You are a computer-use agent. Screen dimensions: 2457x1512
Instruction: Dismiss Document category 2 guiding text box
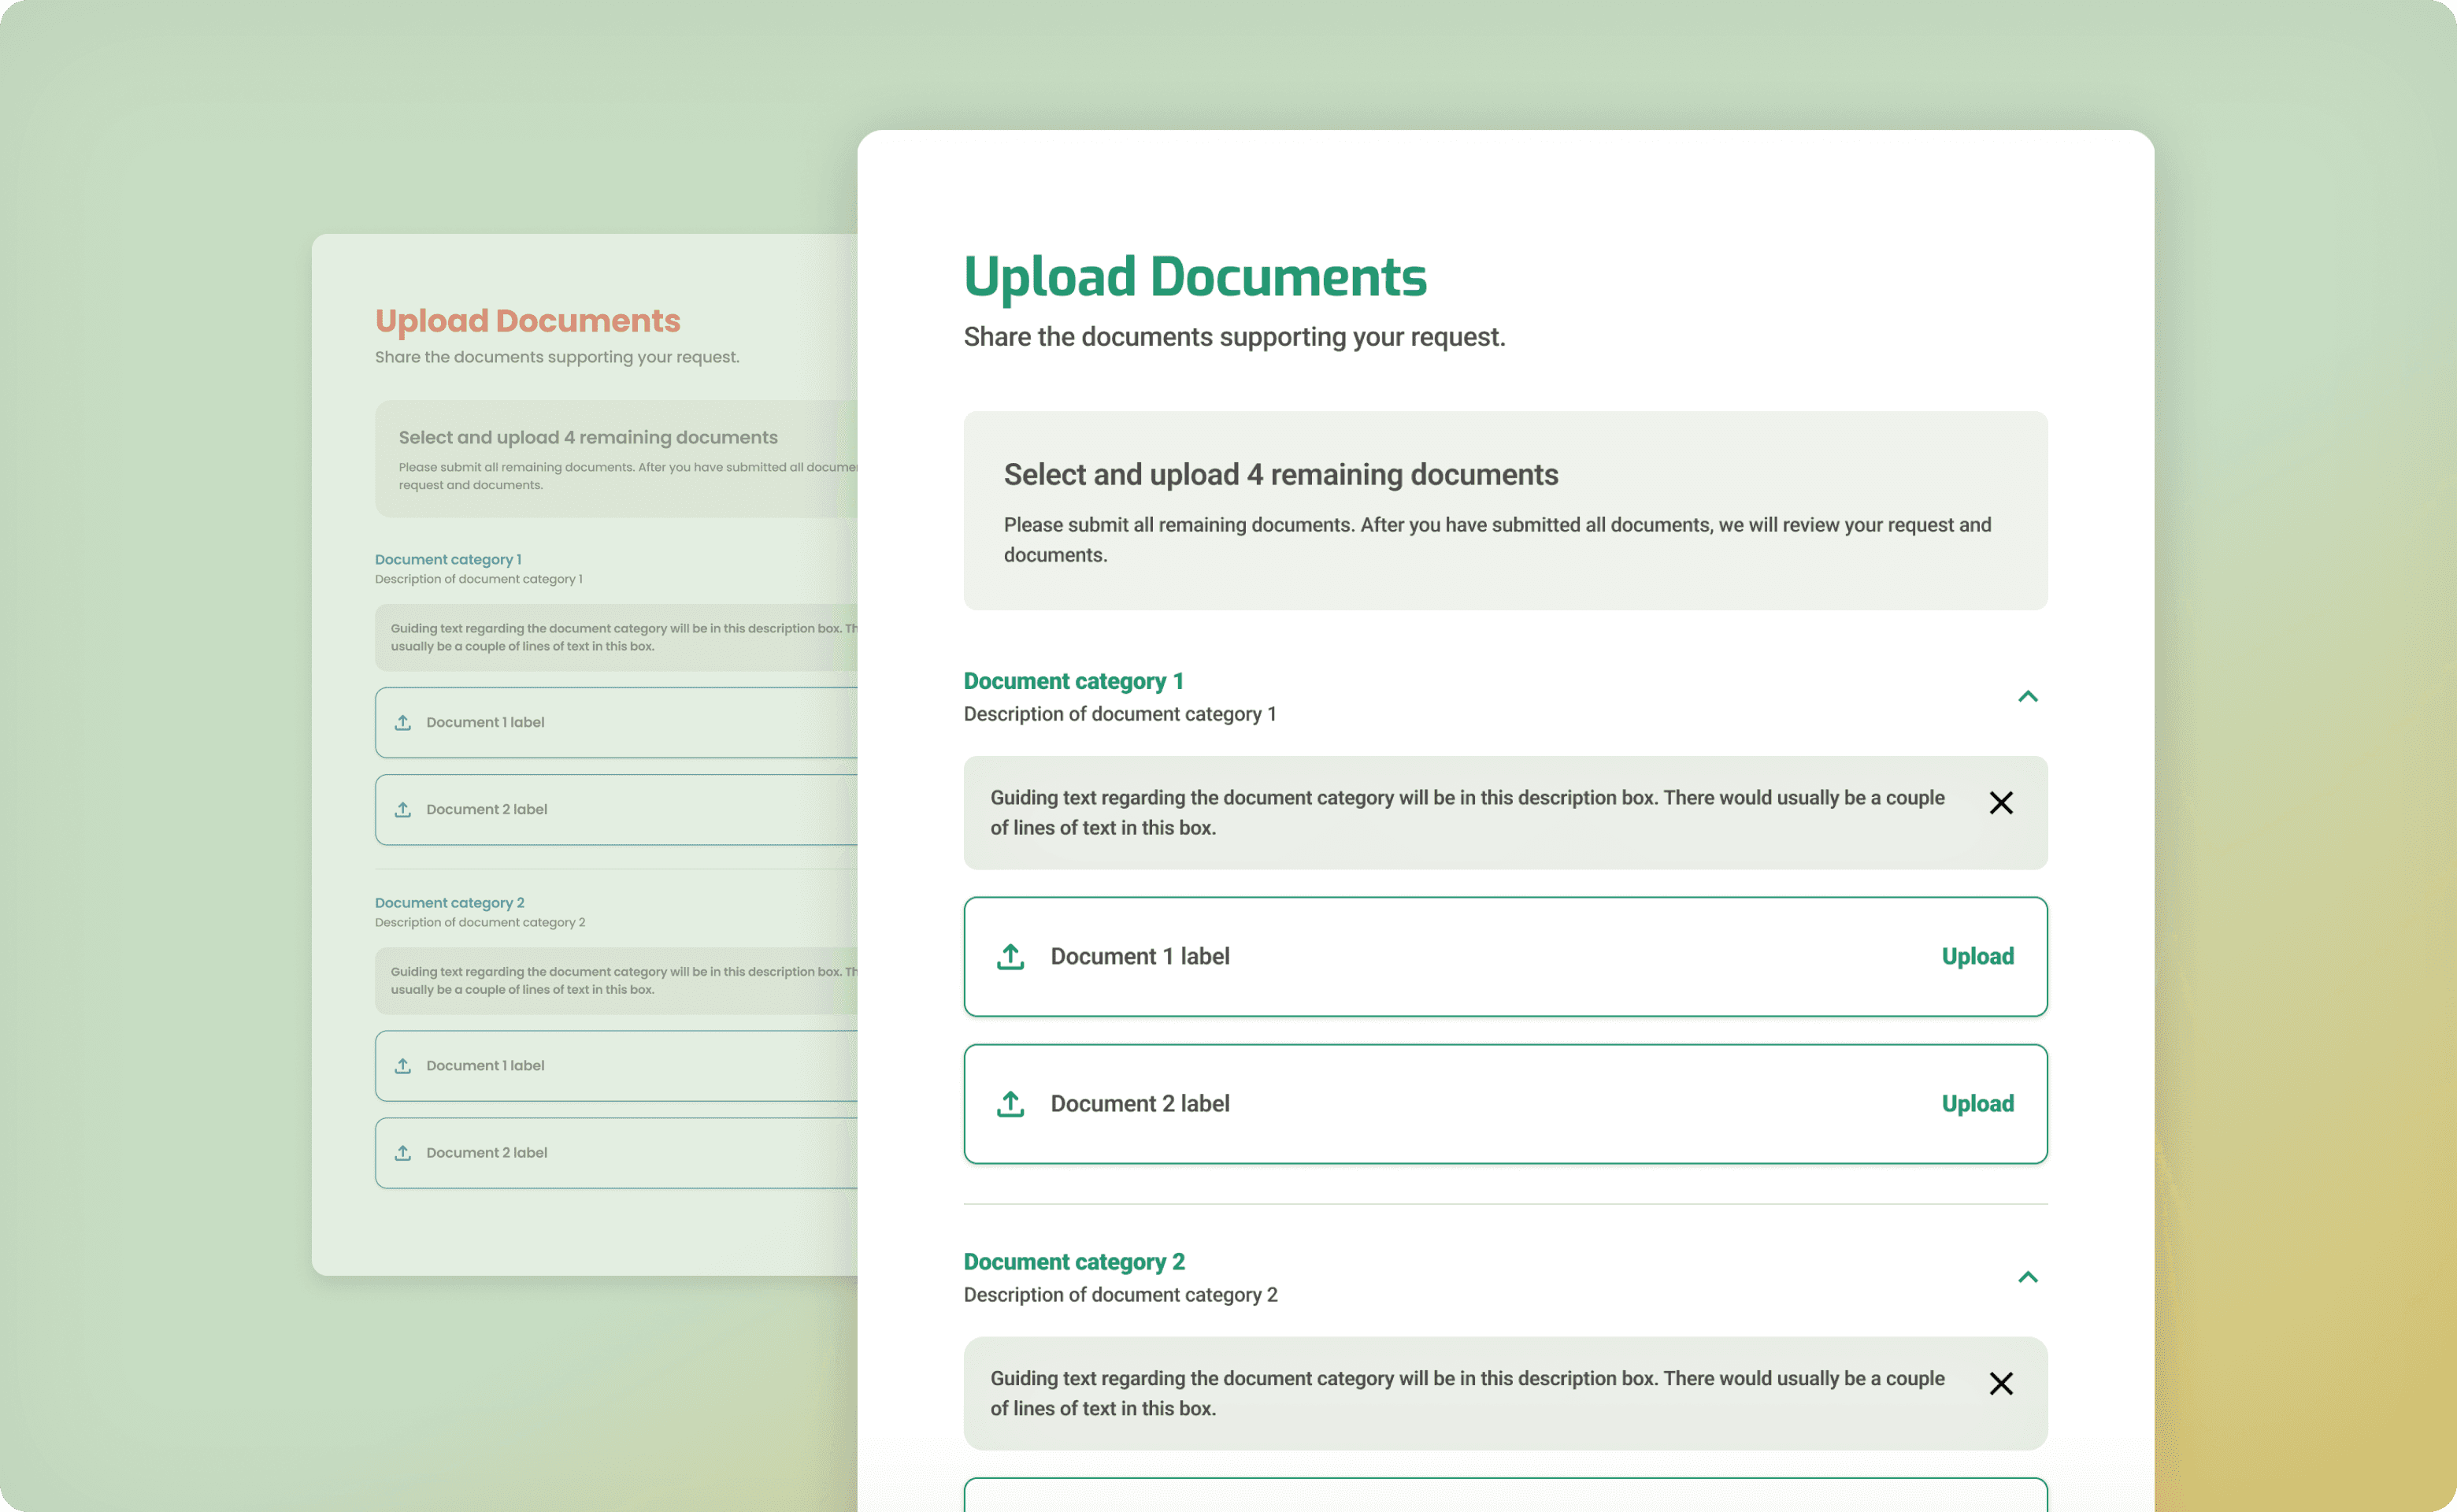(2000, 1383)
